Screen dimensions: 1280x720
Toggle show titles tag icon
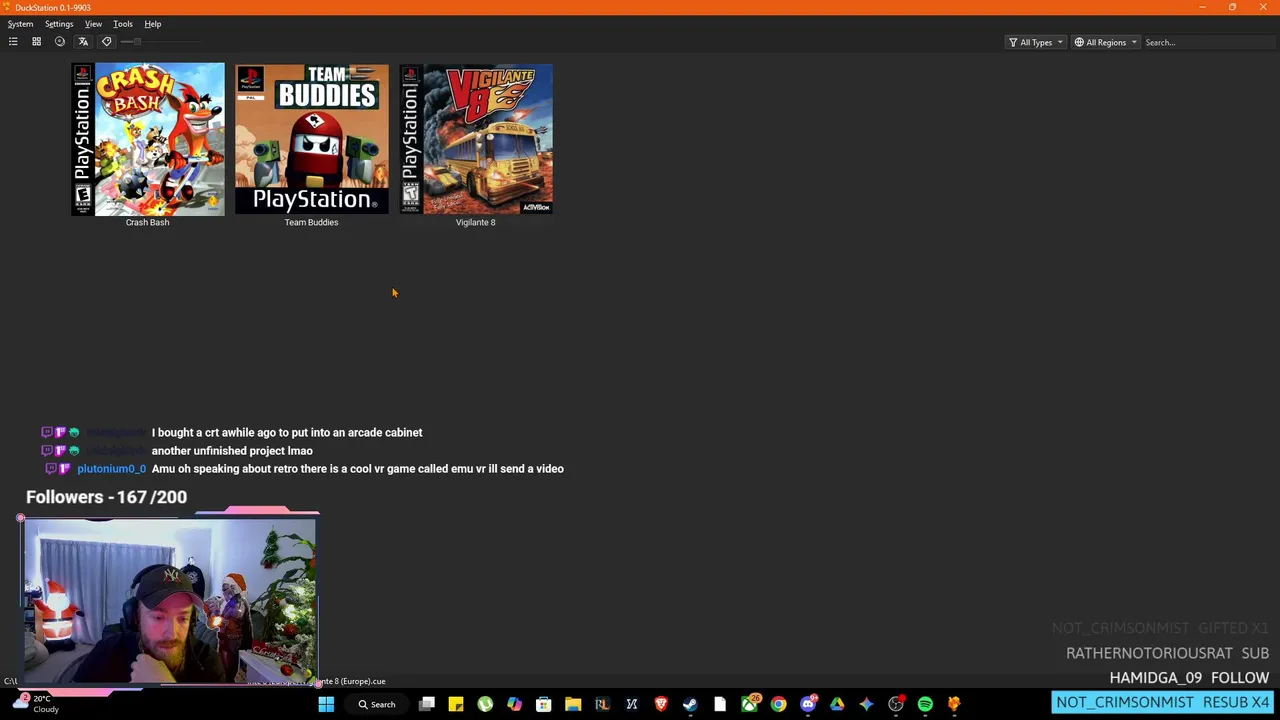[107, 42]
